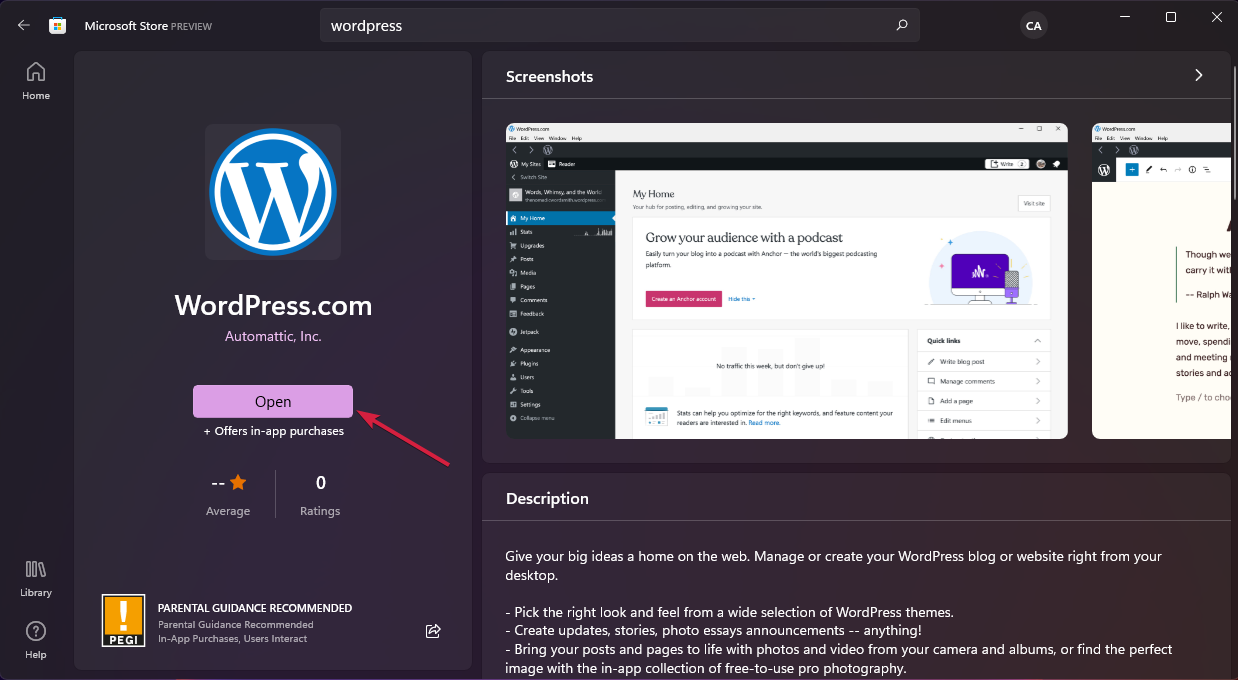Click the Microsoft Store PREVIEW title
The height and width of the screenshot is (680, 1238).
click(x=148, y=26)
